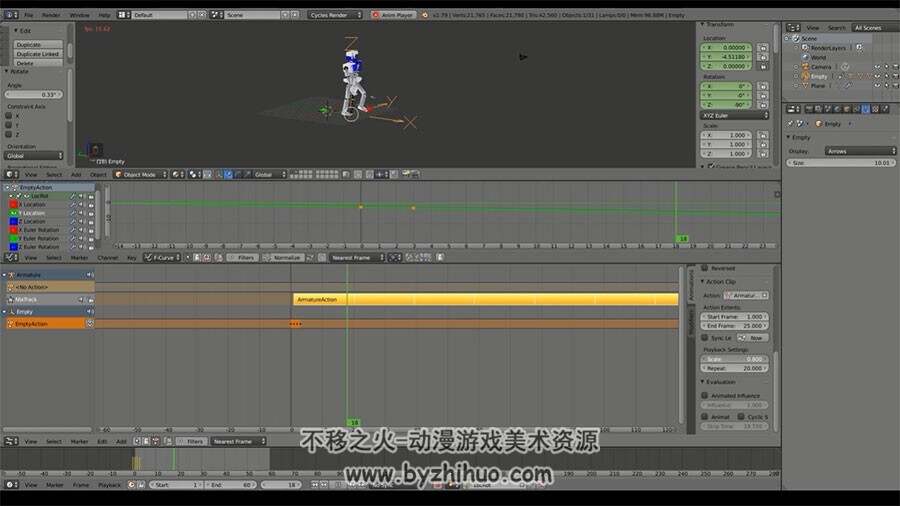The height and width of the screenshot is (506, 900).
Task: Toggle the lock icon for Scale X
Action: pos(763,135)
